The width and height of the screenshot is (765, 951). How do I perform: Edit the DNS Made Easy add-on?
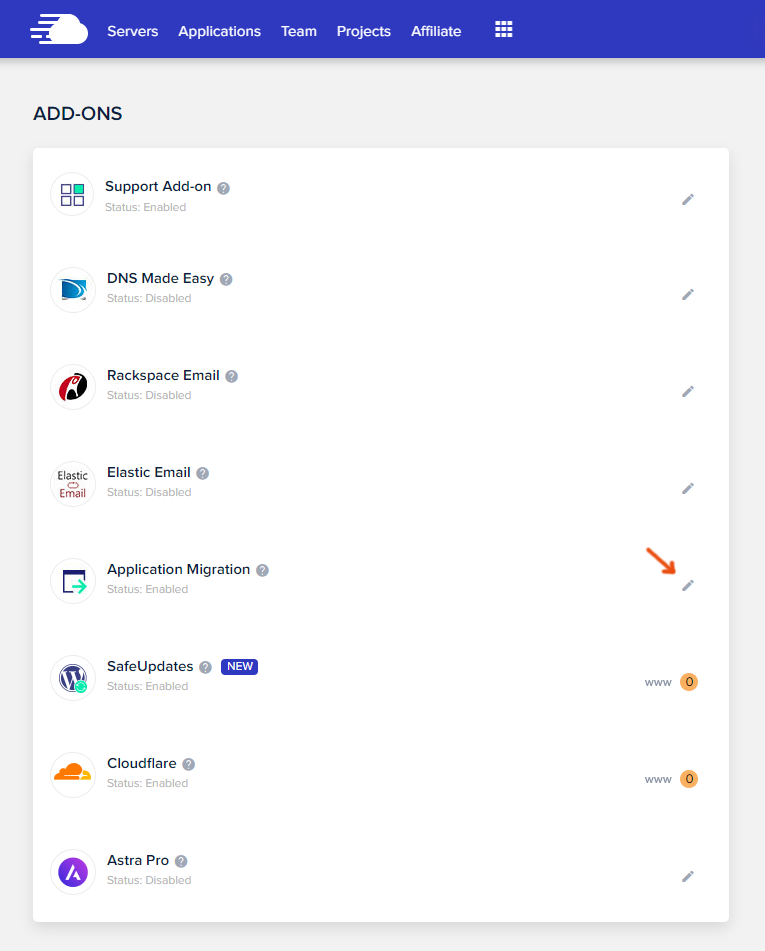pyautogui.click(x=687, y=295)
